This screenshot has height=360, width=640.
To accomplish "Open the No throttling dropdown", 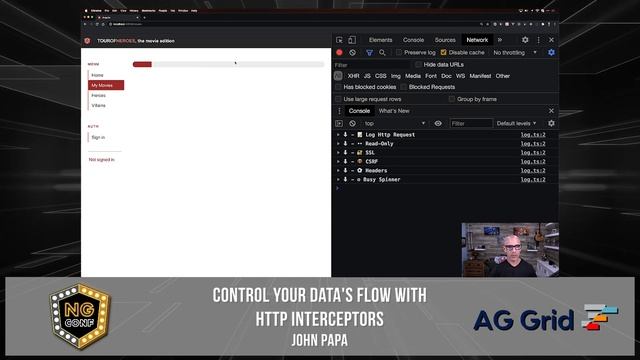I will pos(515,53).
